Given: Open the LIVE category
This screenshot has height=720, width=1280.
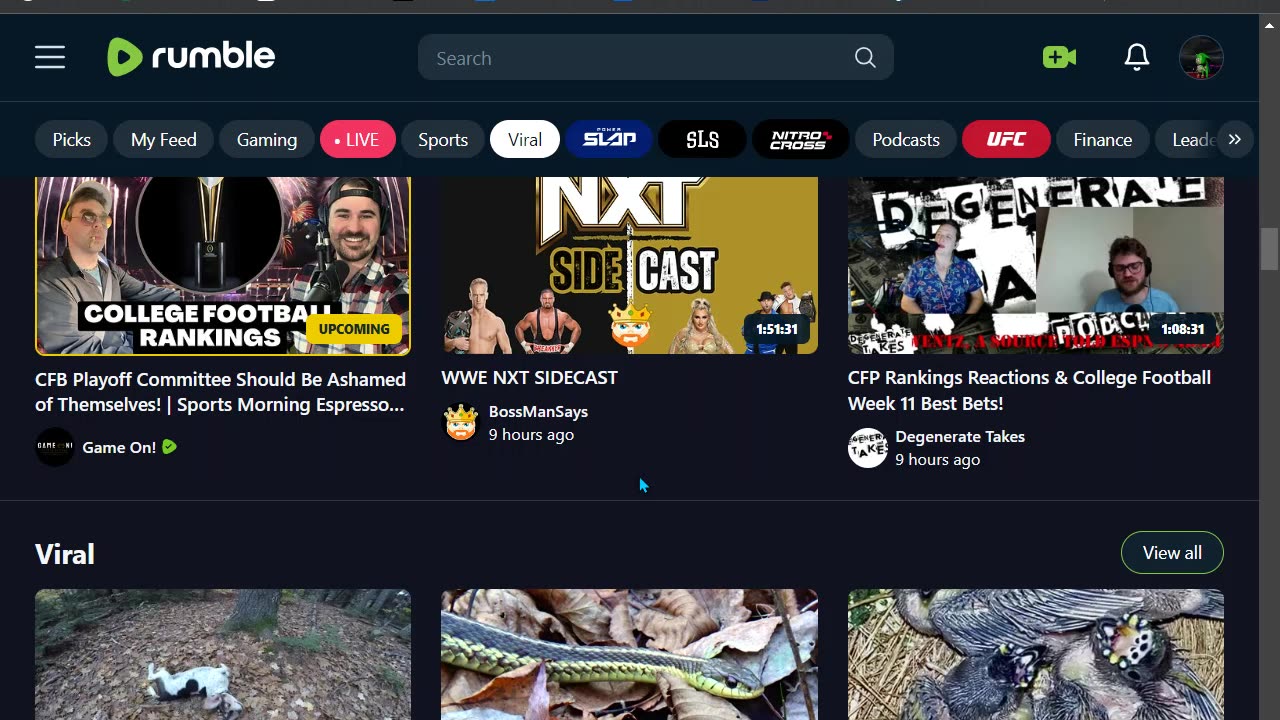Looking at the screenshot, I should (x=358, y=139).
